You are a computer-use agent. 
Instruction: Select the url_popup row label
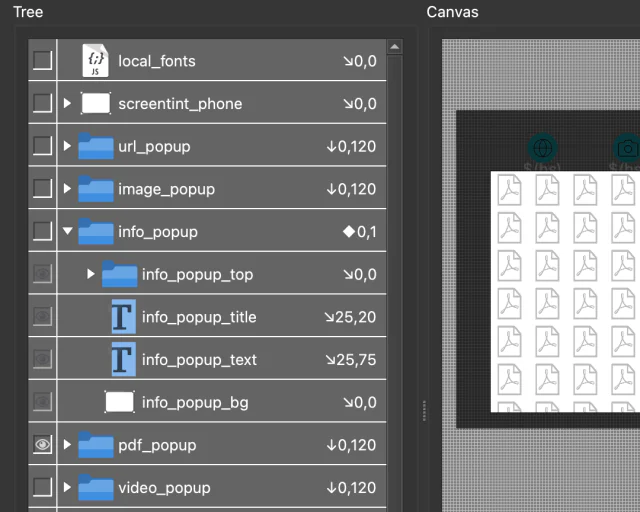[x=154, y=147]
